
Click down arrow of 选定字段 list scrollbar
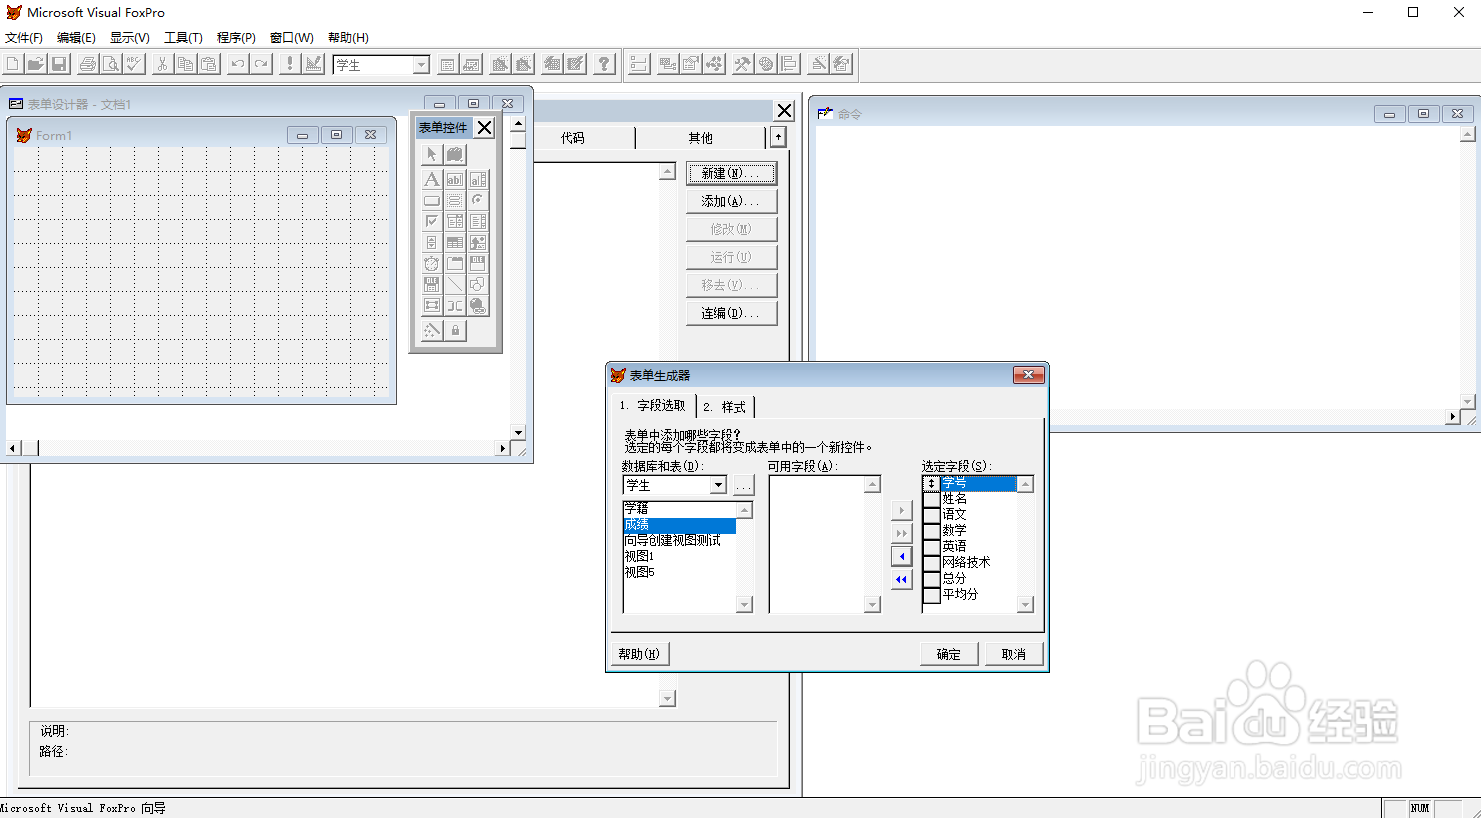(1025, 604)
